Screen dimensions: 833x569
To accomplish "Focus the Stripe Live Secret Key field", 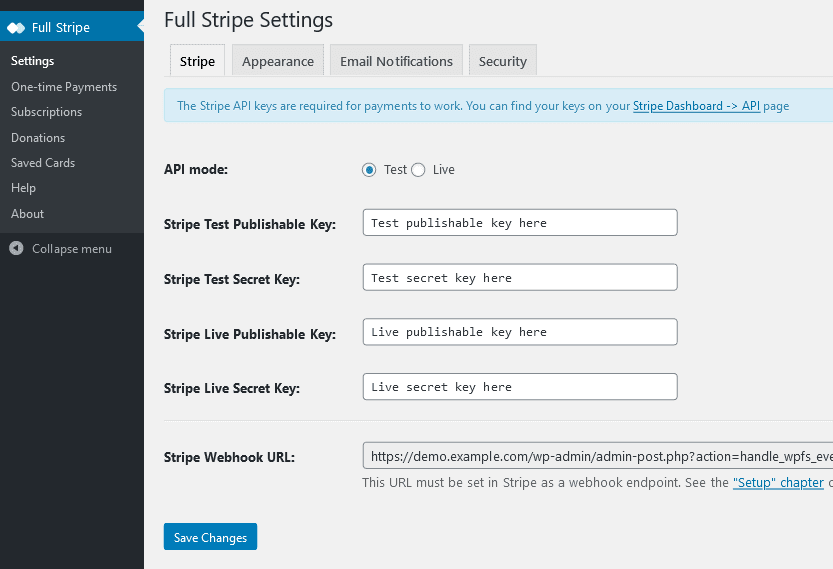I will [520, 387].
